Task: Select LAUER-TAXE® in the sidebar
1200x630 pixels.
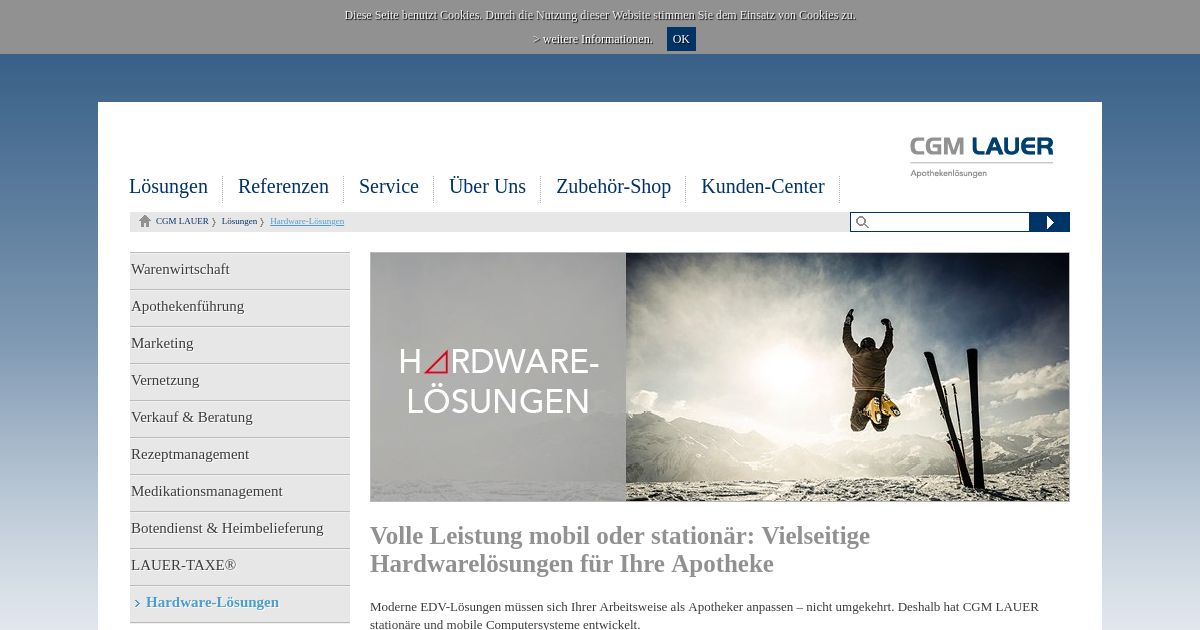Action: pyautogui.click(x=240, y=566)
